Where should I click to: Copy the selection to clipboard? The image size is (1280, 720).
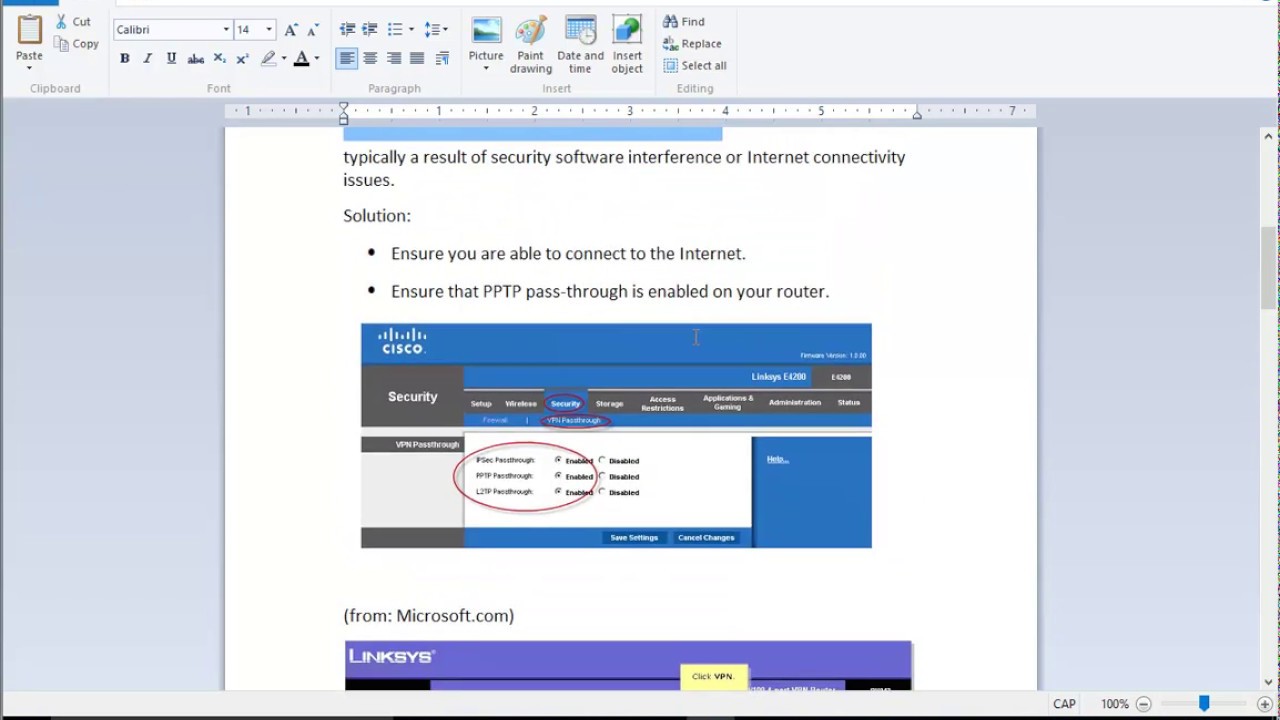76,44
